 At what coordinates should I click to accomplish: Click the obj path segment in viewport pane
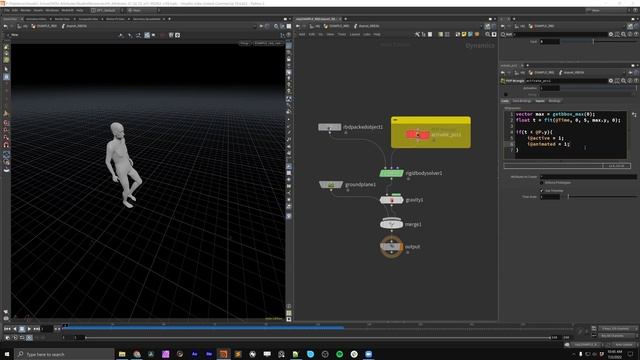[x=23, y=26]
